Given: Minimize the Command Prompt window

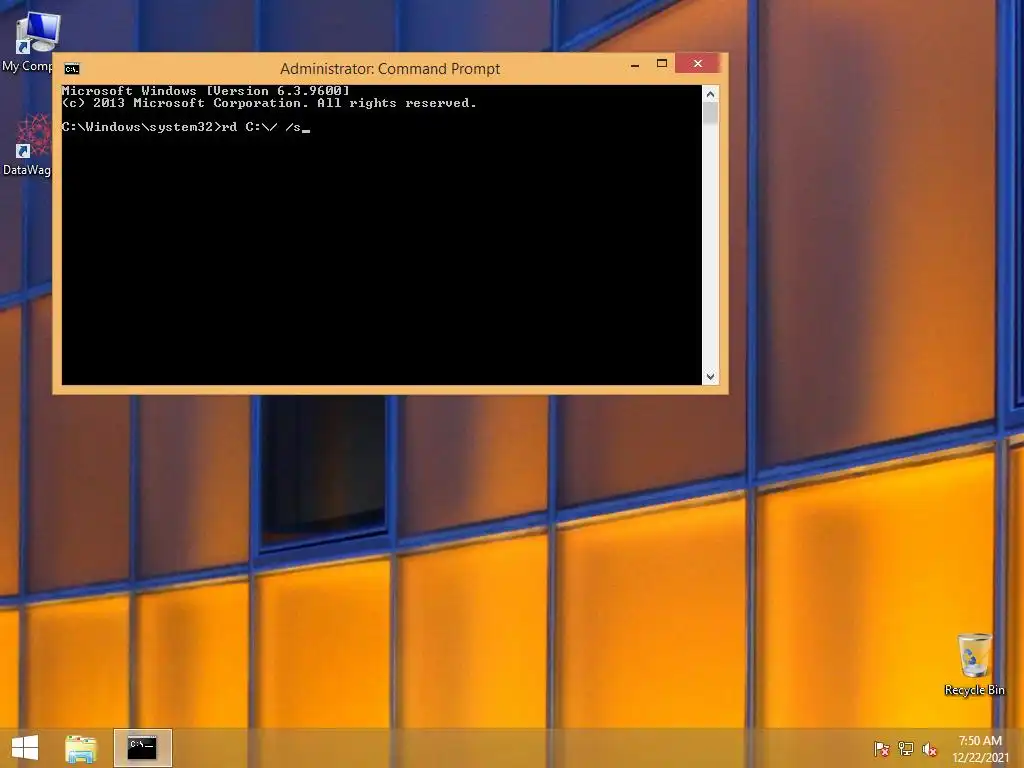Looking at the screenshot, I should (x=635, y=64).
